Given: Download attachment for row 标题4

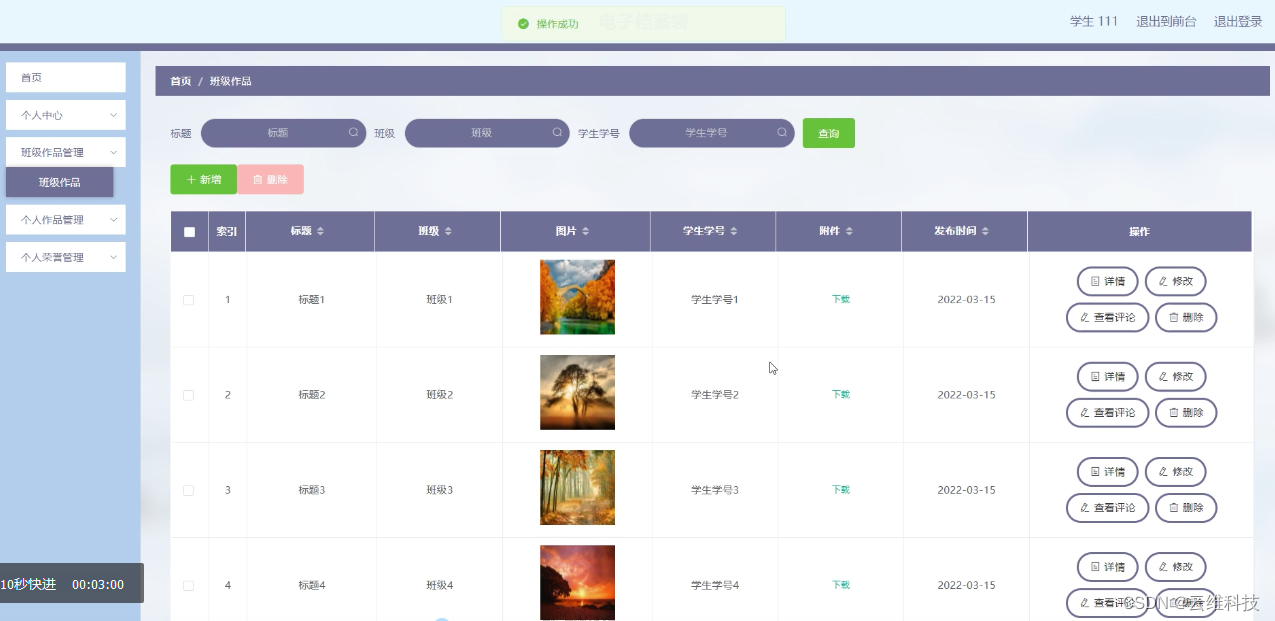Looking at the screenshot, I should pos(841,584).
